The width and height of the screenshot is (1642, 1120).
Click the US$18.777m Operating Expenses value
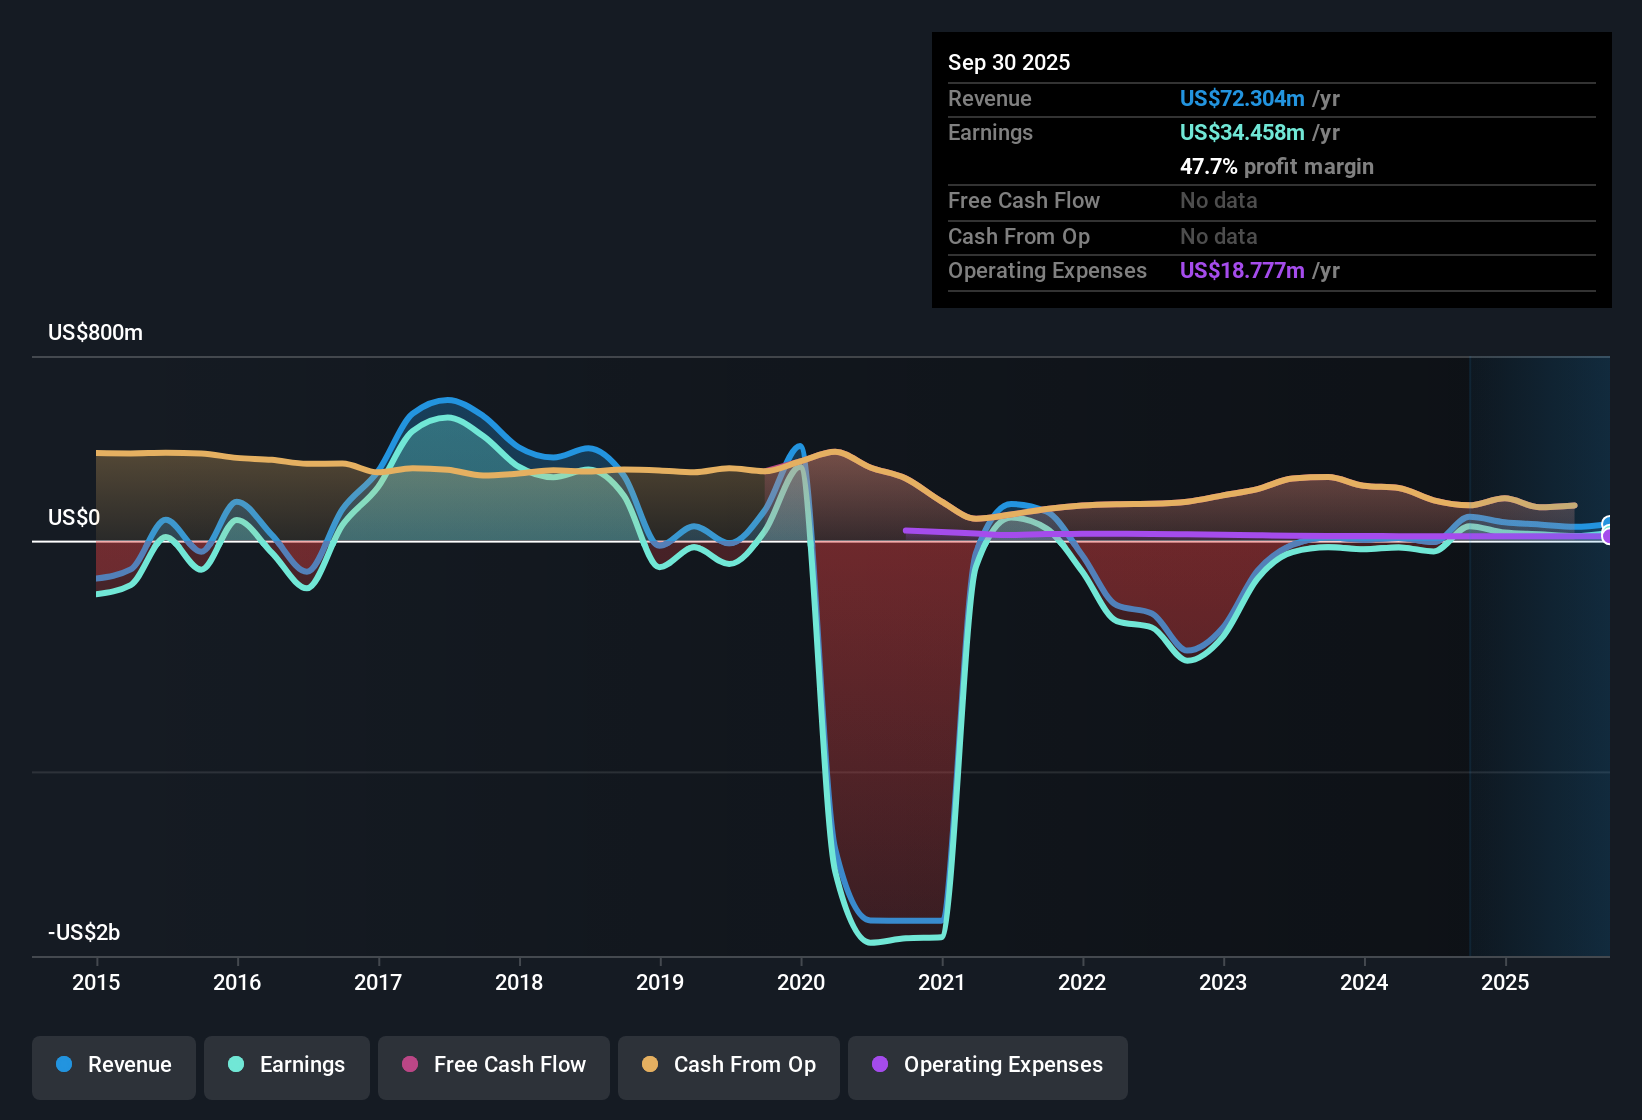tap(1241, 270)
